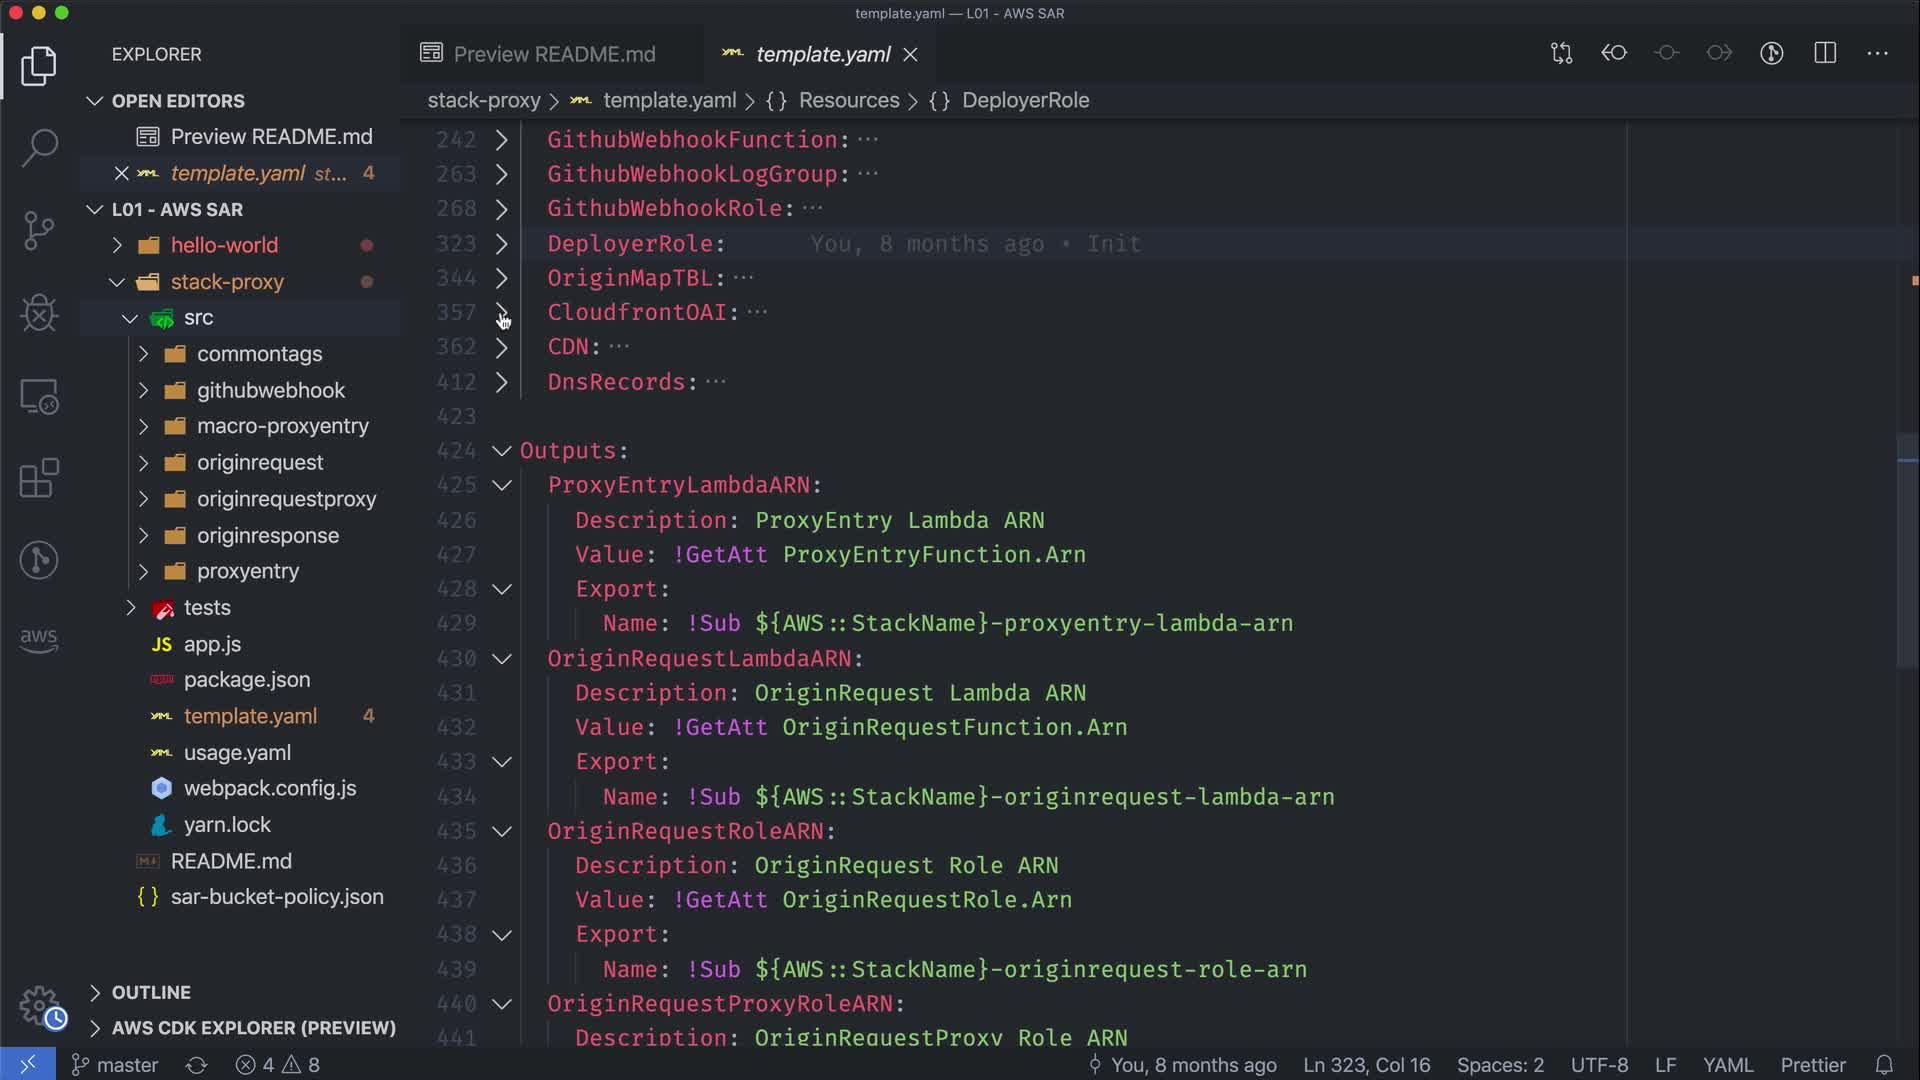Viewport: 1920px width, 1080px height.
Task: Collapse the Outputs section fold arrow
Action: [502, 451]
